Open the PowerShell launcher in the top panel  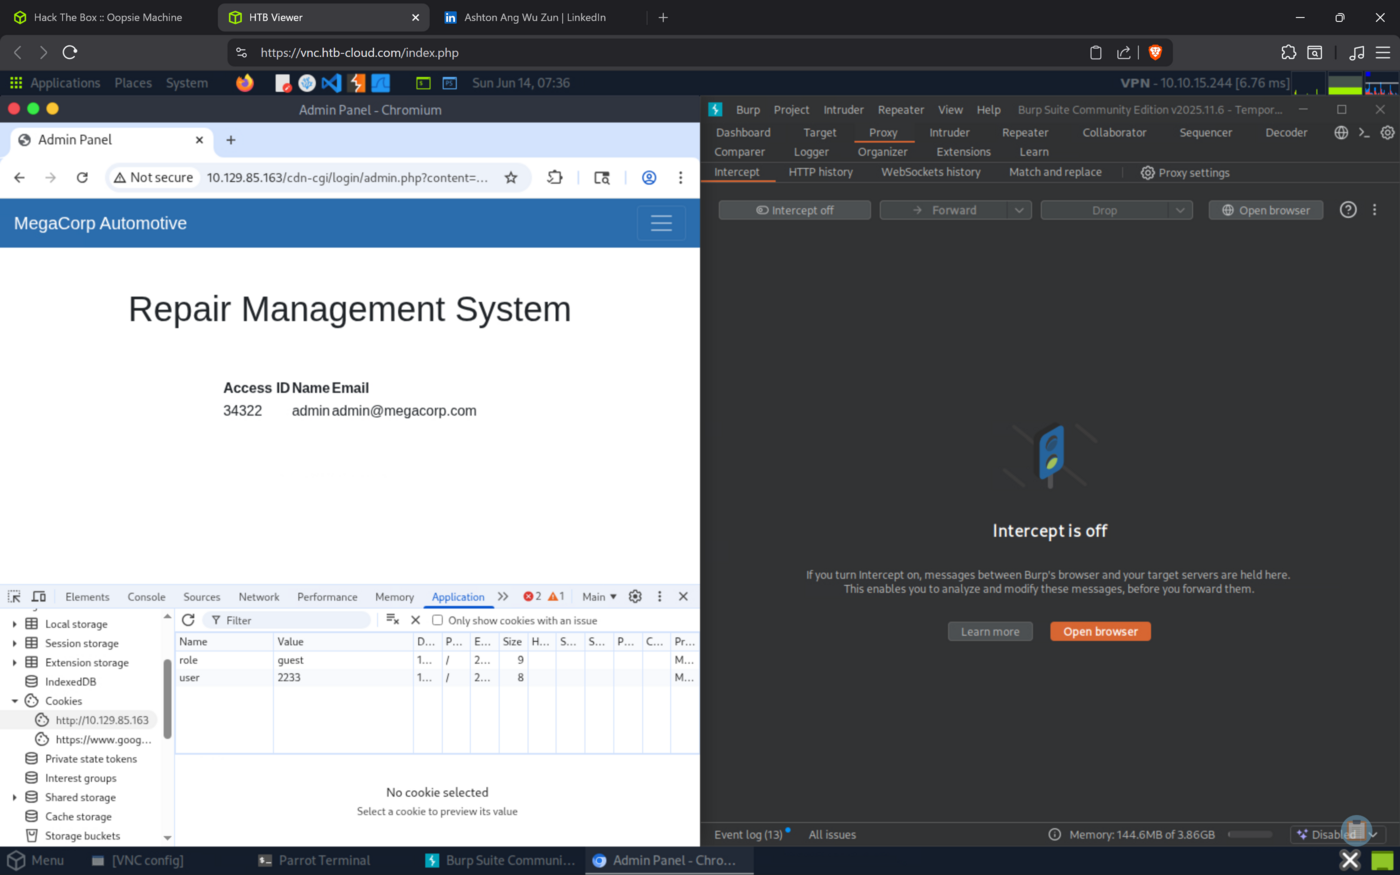pos(449,83)
